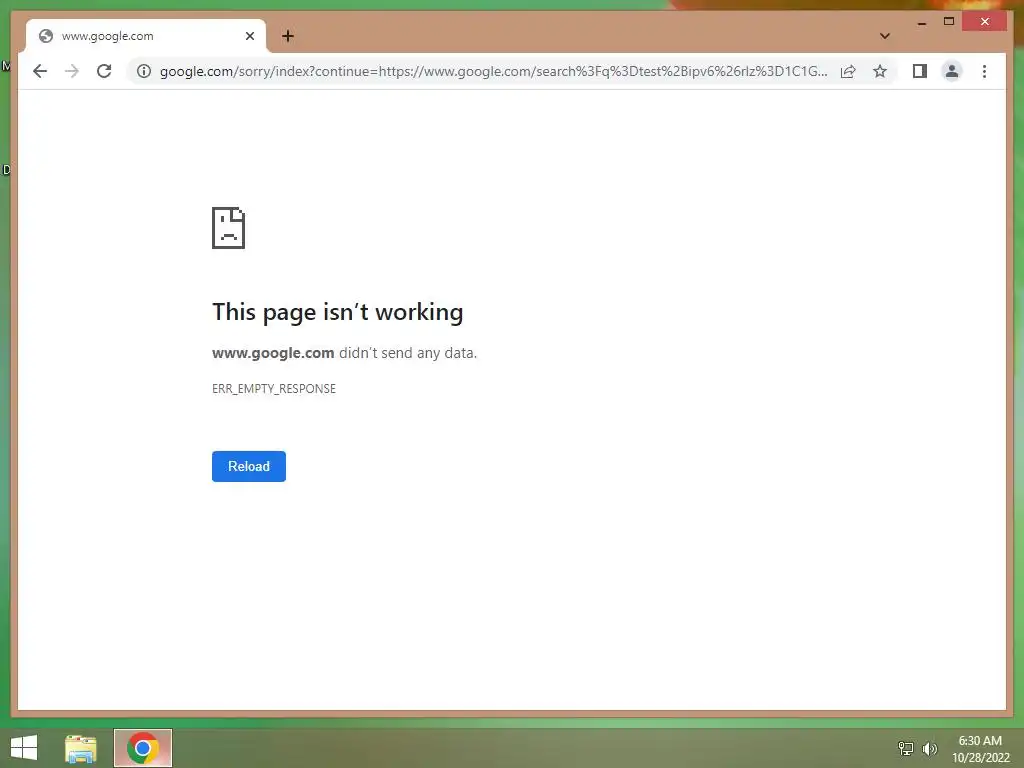Open the volume speaker tray icon

point(930,748)
